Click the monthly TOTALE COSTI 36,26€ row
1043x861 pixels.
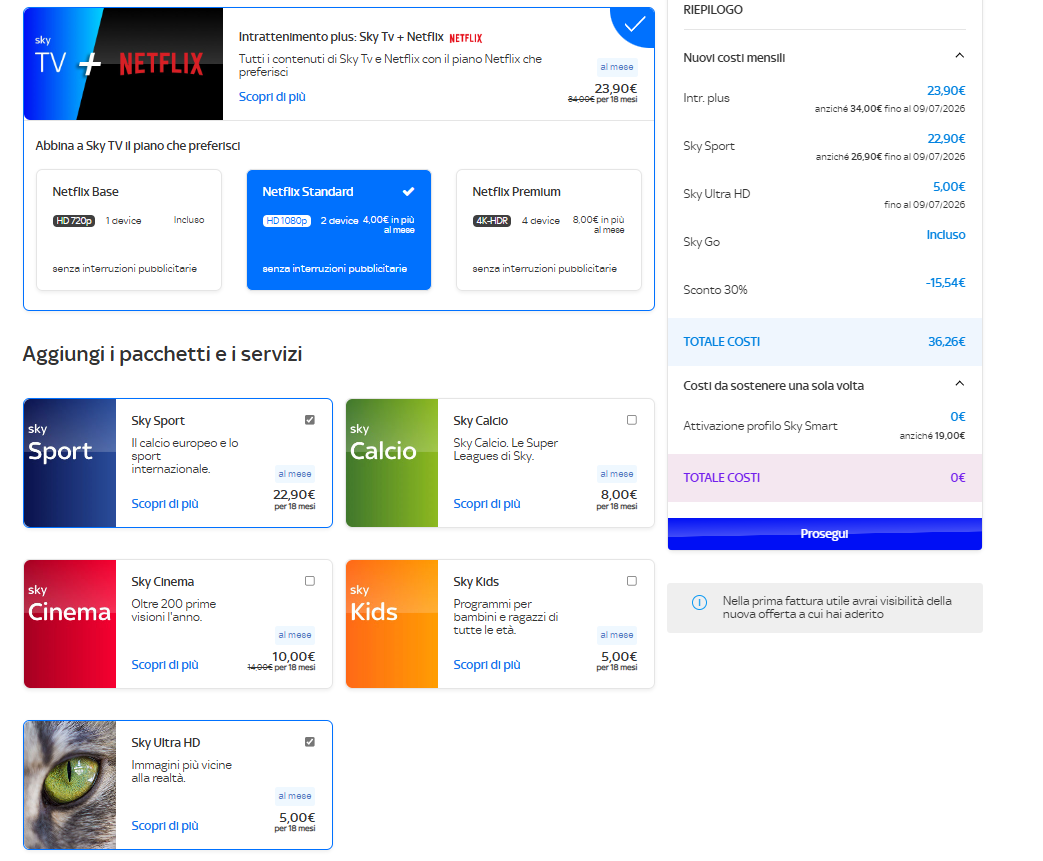[x=825, y=342]
